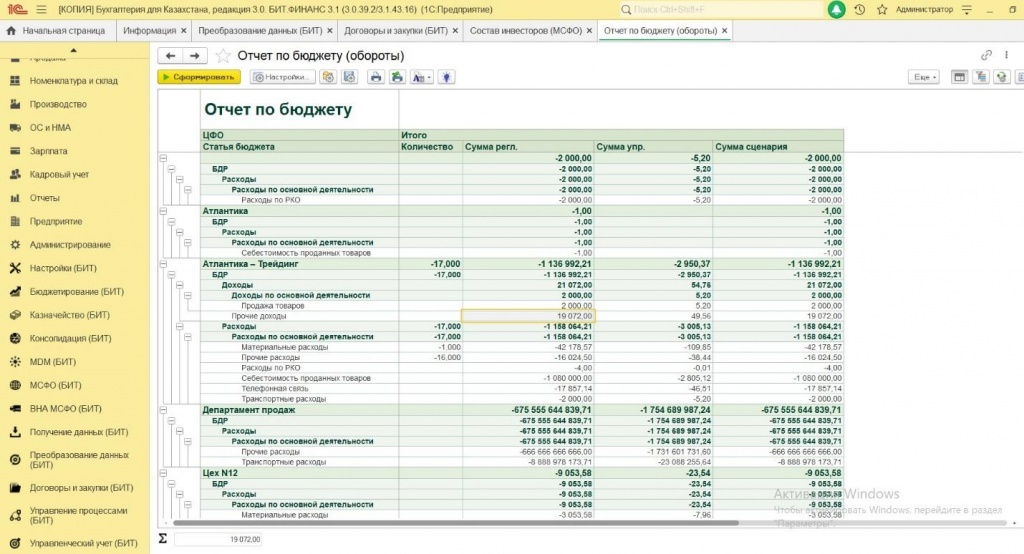Viewport: 1024px width, 554px height.
Task: Close the Информация tab
Action: [184, 31]
